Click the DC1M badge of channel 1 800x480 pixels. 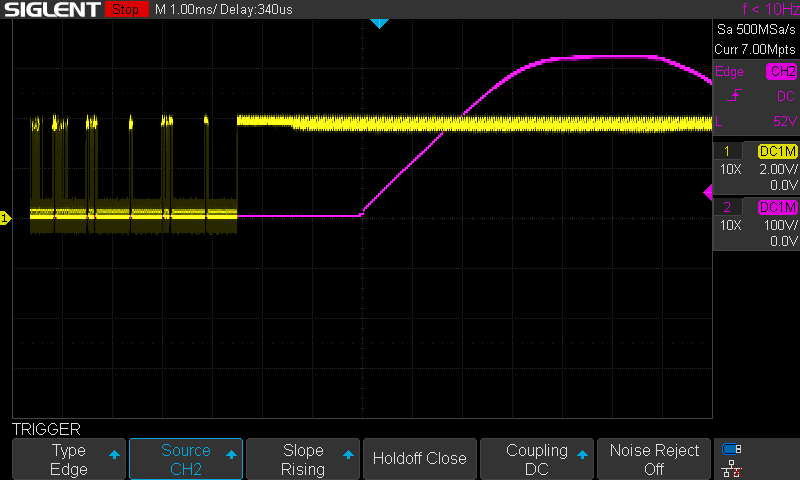tap(778, 151)
